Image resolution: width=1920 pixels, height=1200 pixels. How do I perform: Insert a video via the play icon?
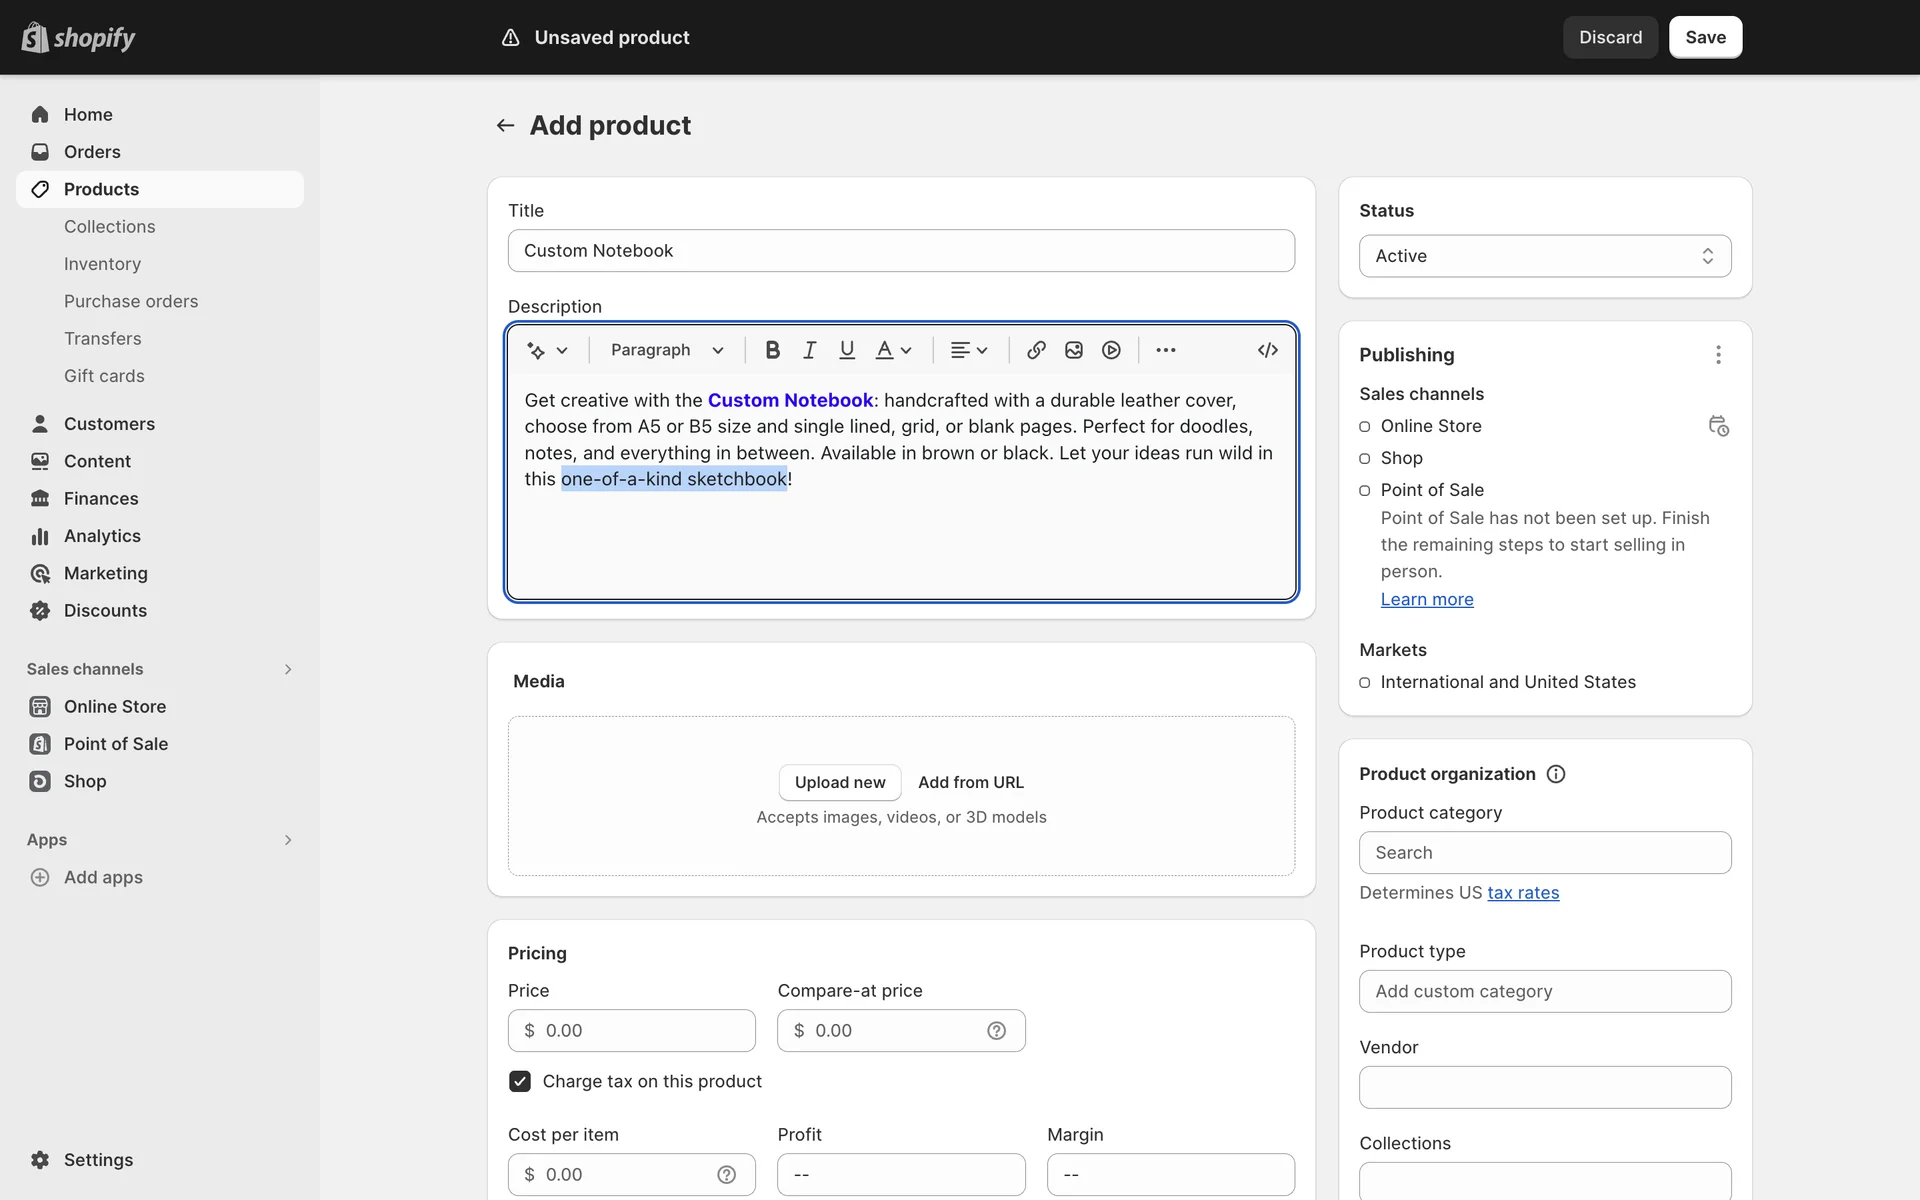(x=1111, y=350)
